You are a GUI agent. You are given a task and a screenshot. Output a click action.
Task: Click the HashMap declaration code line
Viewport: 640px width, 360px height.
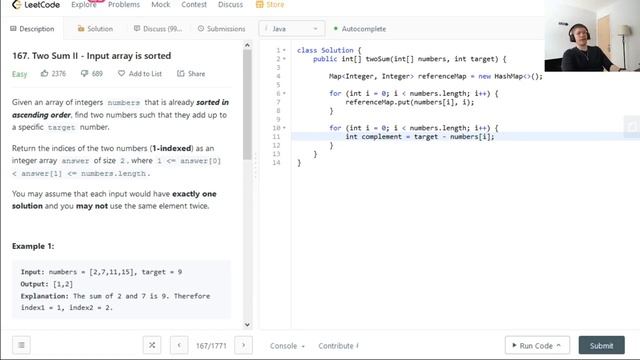(436, 76)
